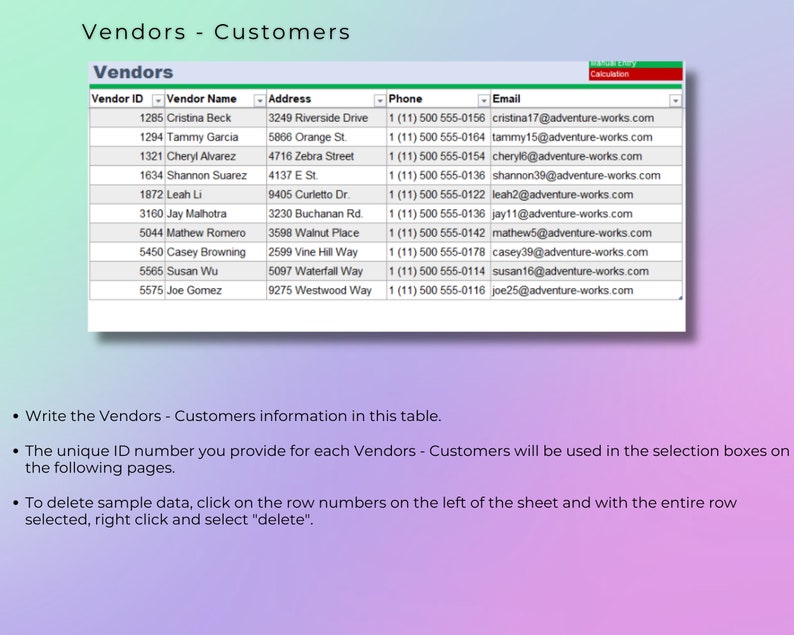
Task: Select the joe25@adventure-works.com email cell
Action: tap(586, 291)
